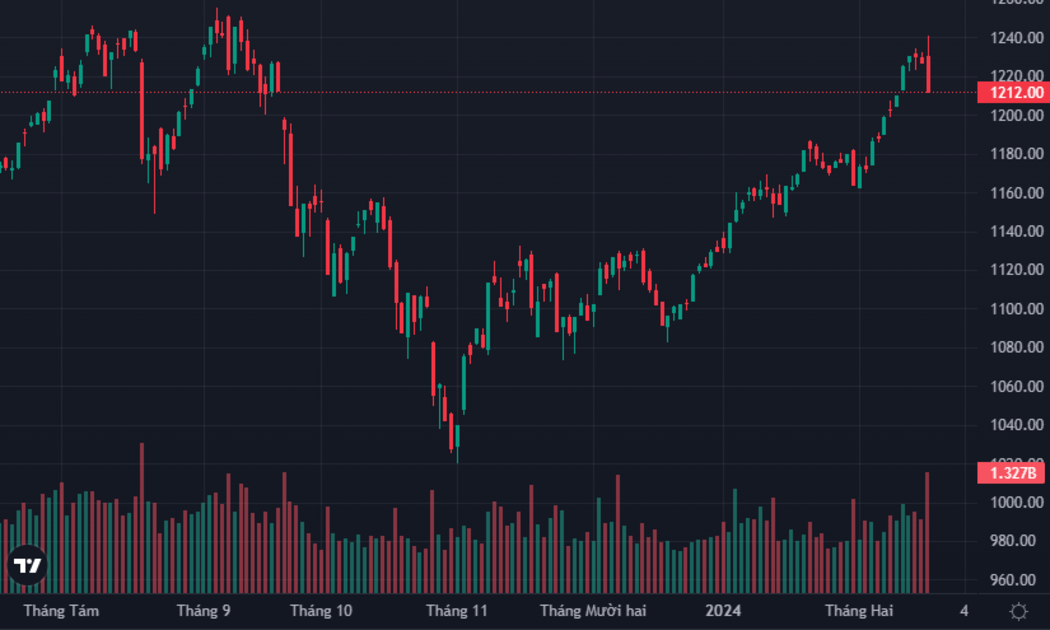Click the red dotted current price line
This screenshot has width=1050, height=630.
pos(489,92)
